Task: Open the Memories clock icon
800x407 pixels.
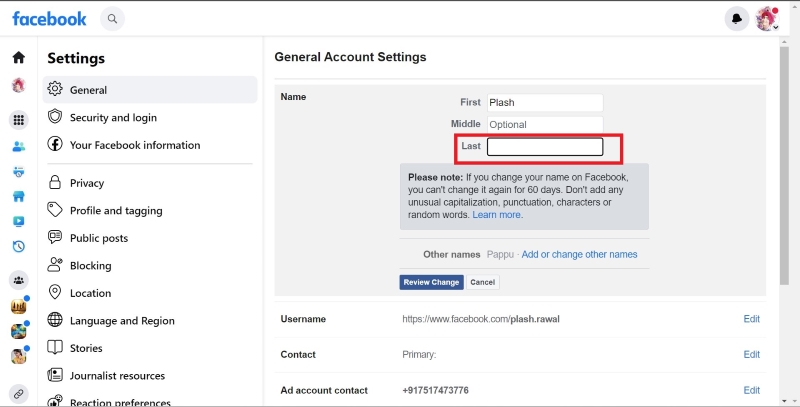Action: [x=19, y=246]
